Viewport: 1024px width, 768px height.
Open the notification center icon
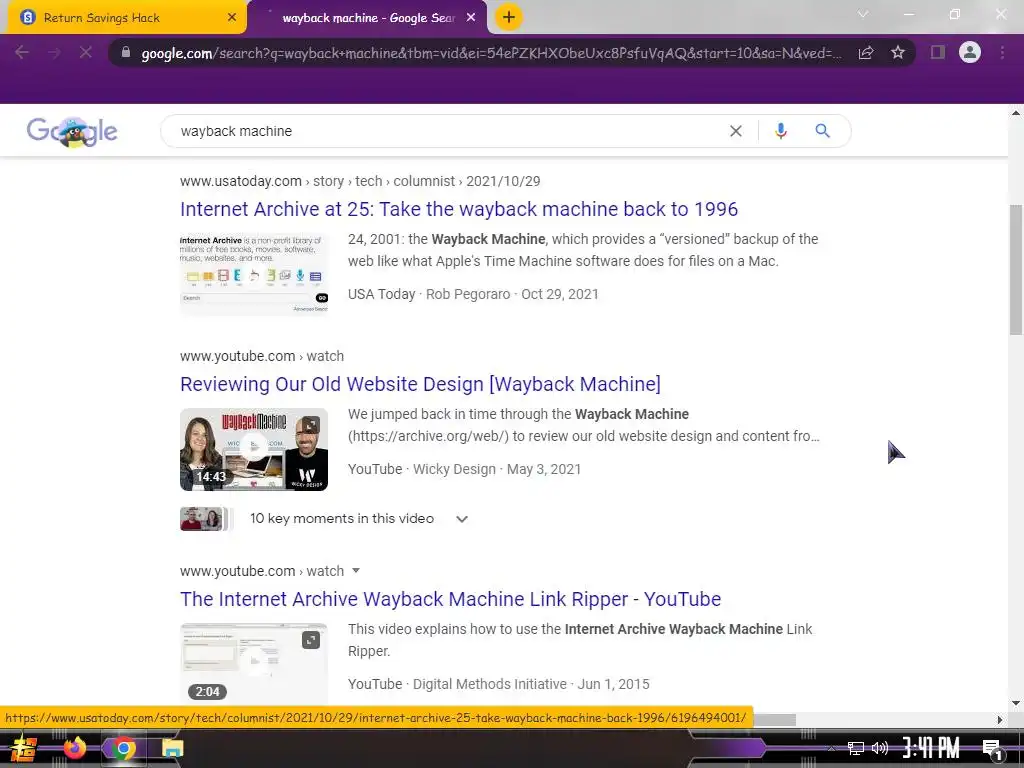point(992,750)
